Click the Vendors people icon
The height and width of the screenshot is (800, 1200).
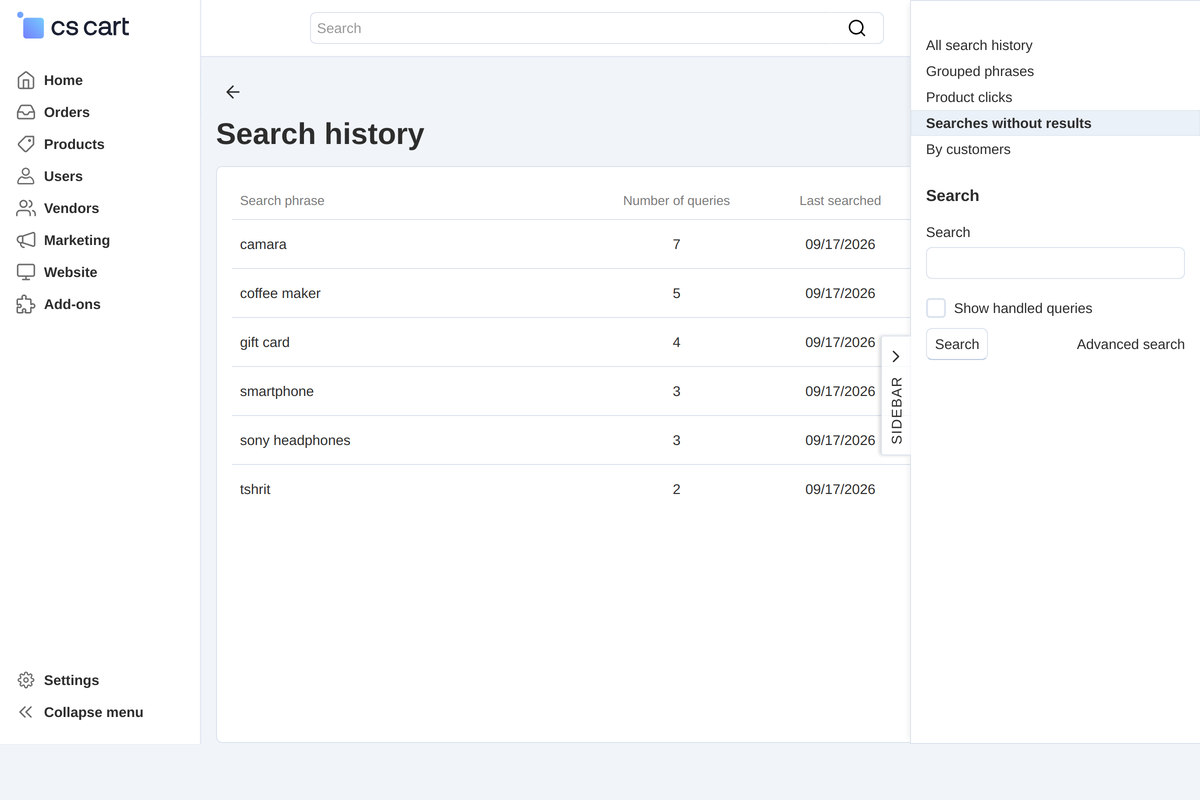click(x=26, y=208)
